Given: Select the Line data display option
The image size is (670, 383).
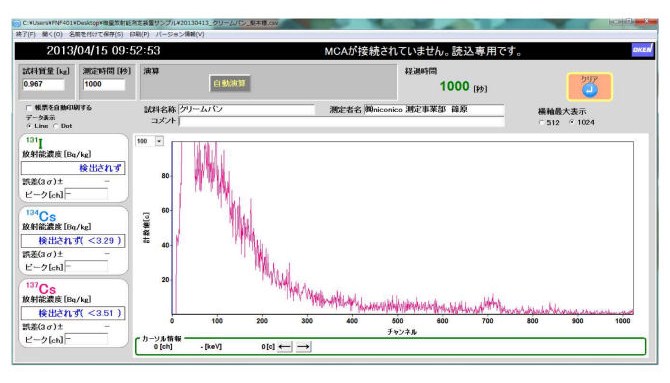Looking at the screenshot, I should [x=29, y=126].
